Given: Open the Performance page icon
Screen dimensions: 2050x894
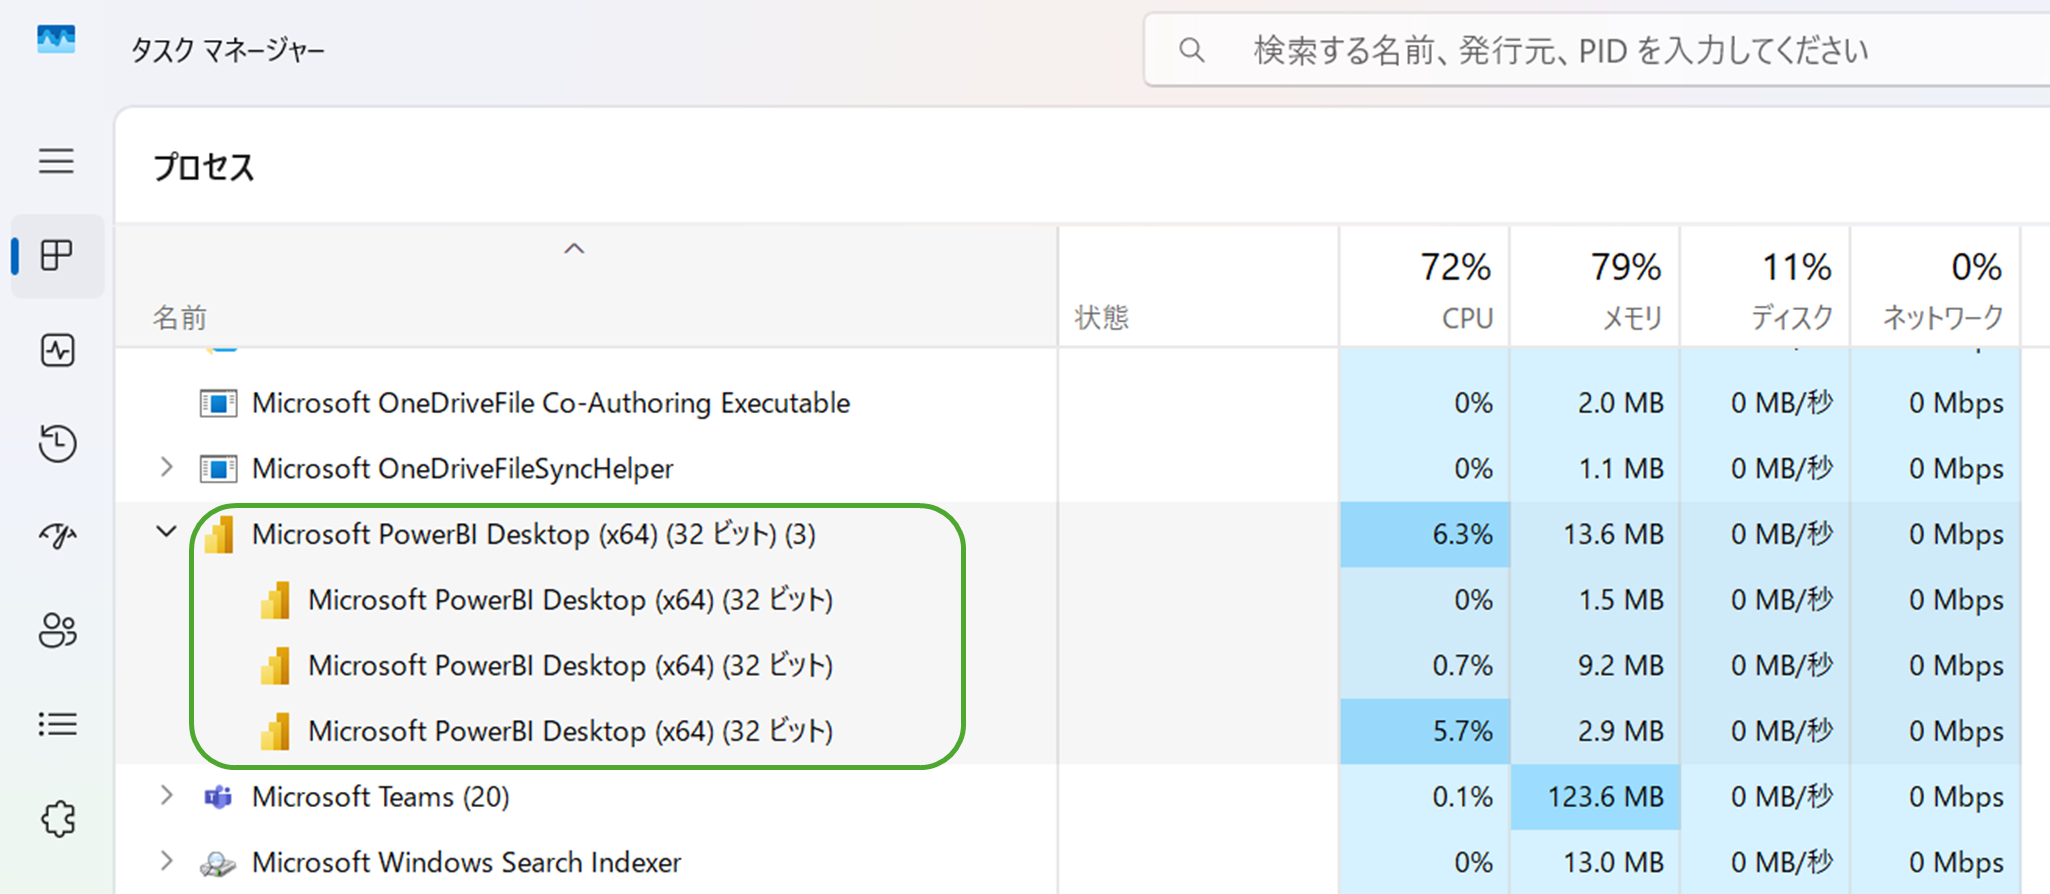Looking at the screenshot, I should pos(57,350).
